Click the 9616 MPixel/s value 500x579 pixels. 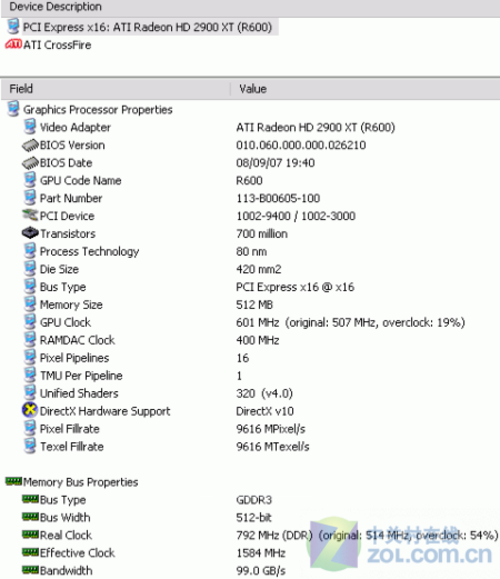(271, 429)
